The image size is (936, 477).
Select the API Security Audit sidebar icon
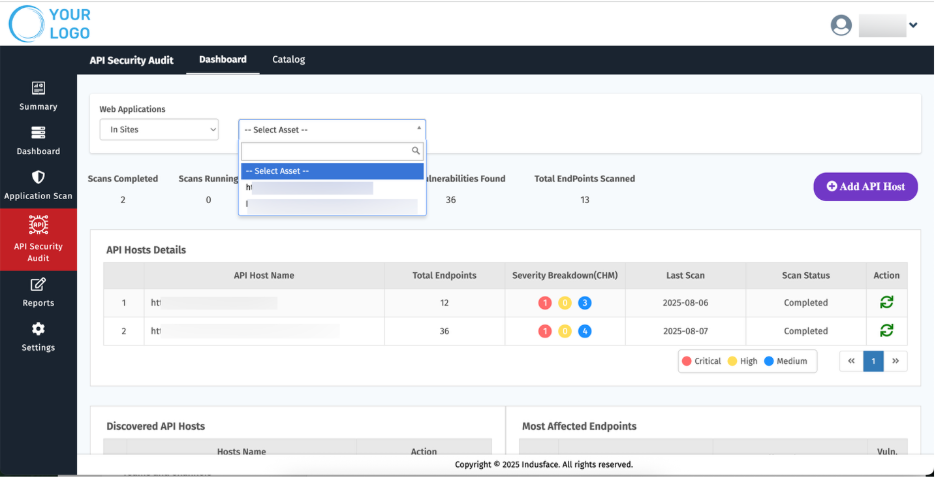[38, 225]
